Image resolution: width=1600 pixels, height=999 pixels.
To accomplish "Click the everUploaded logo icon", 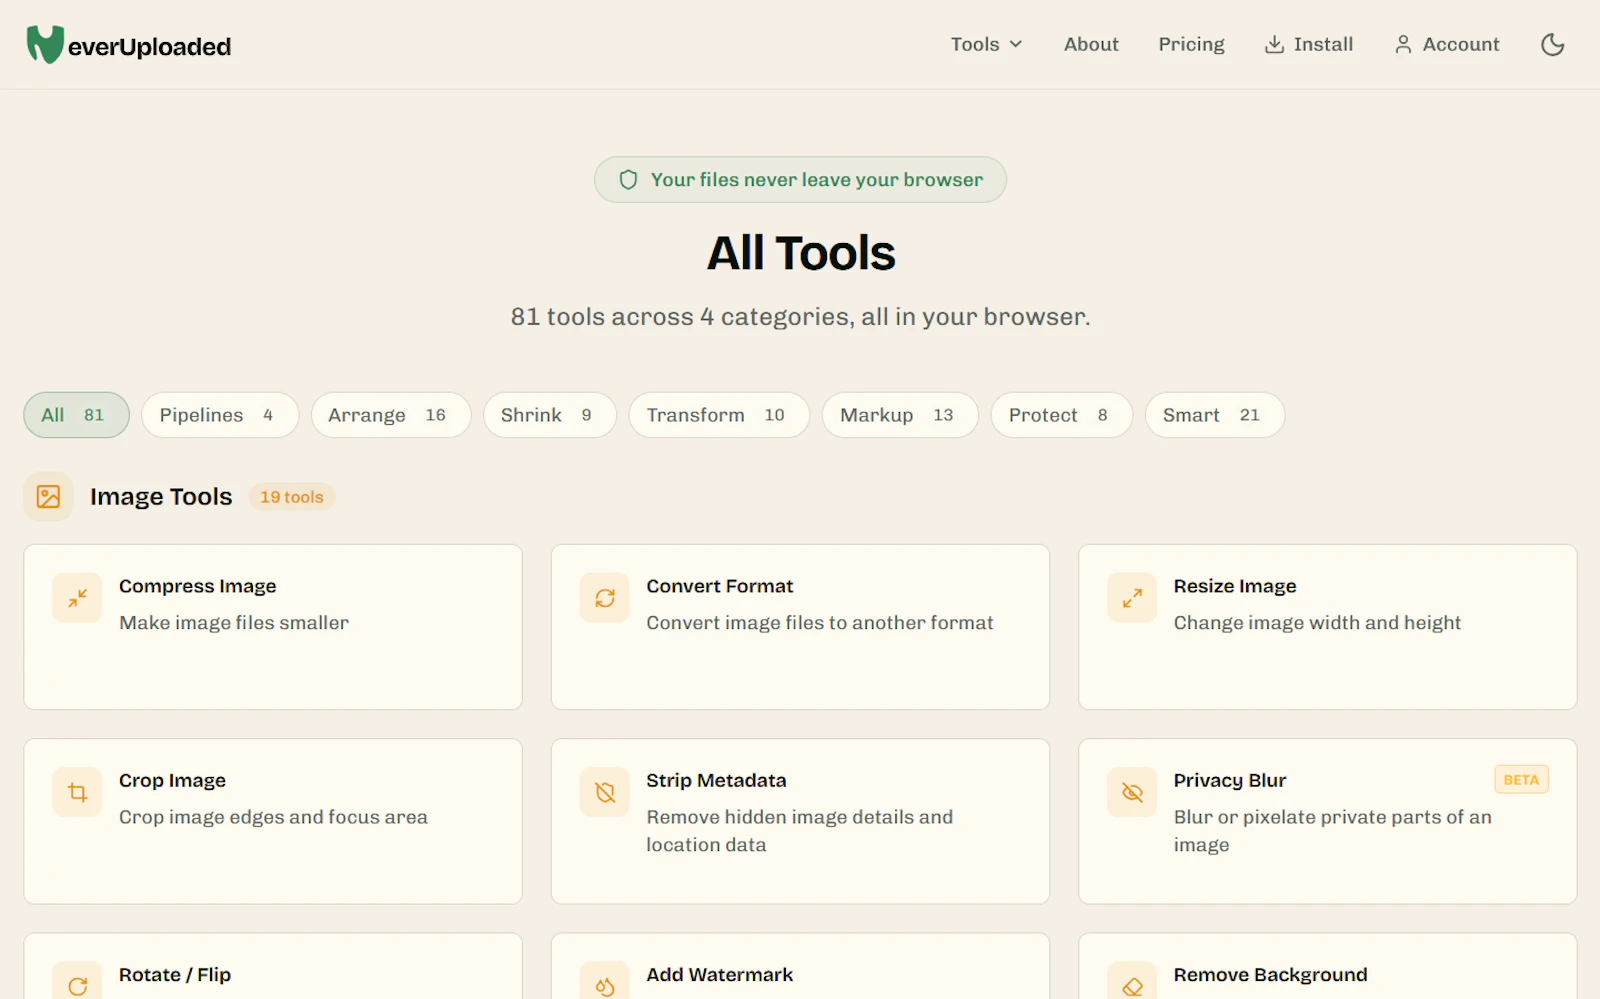I will tap(45, 45).
